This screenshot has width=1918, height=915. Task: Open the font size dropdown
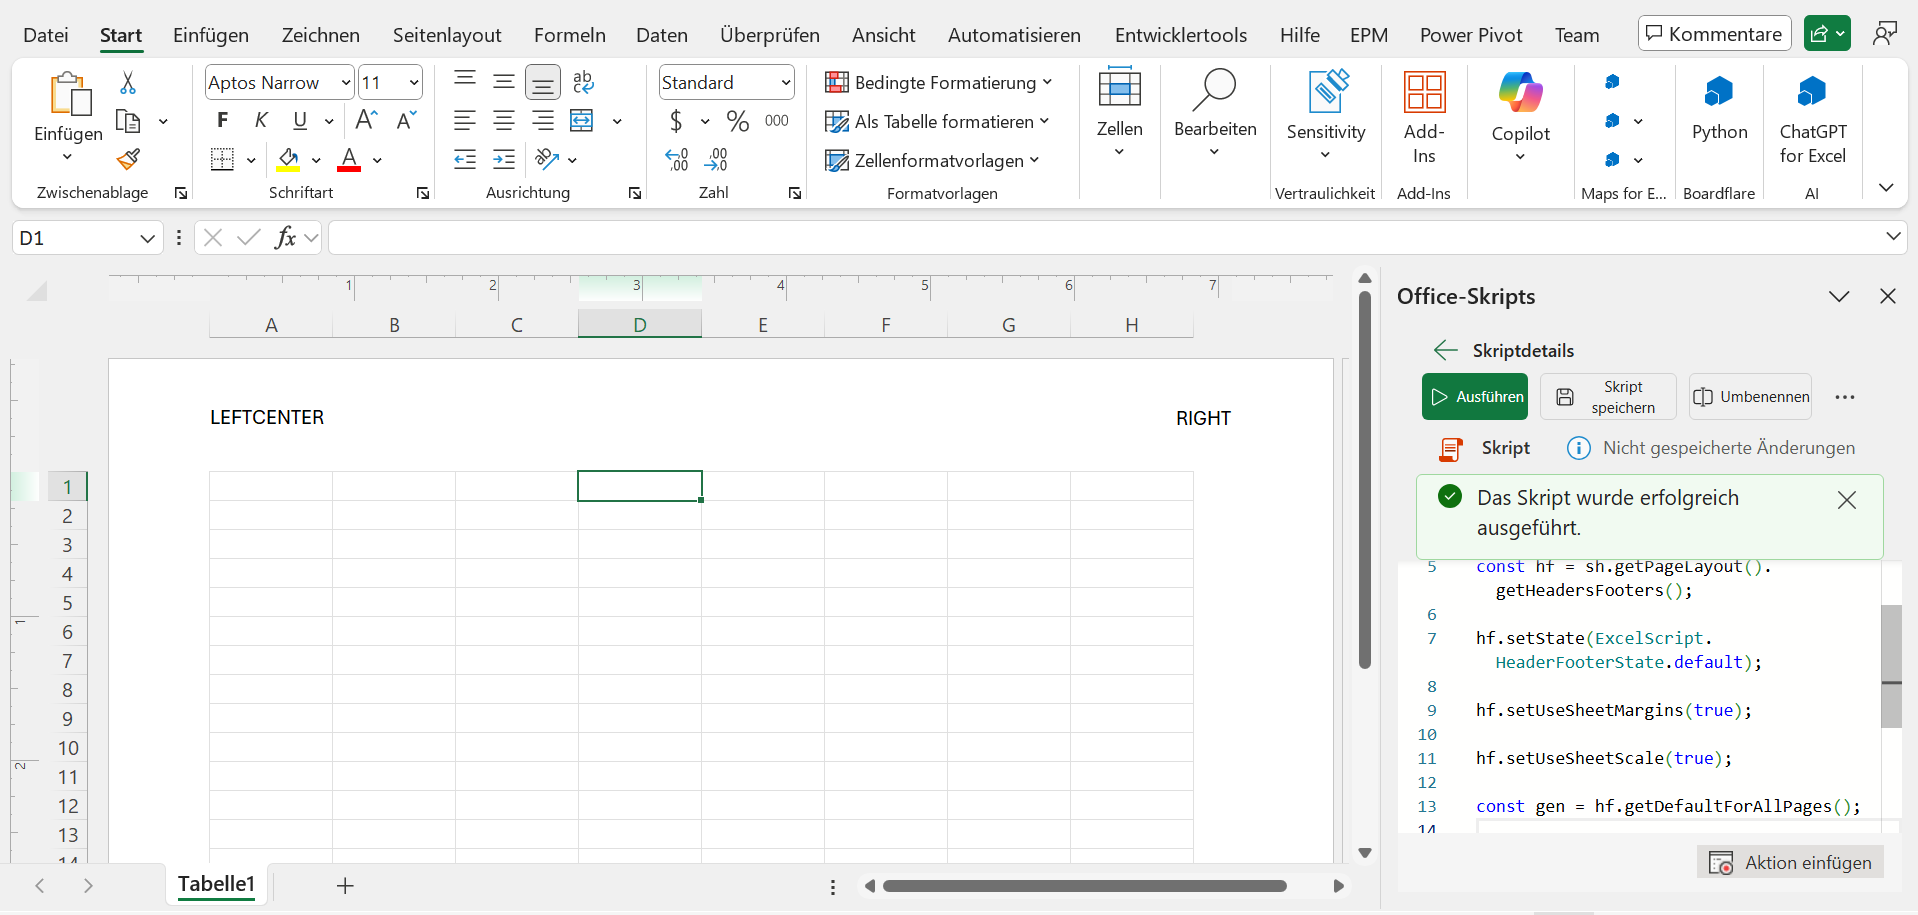click(x=414, y=82)
